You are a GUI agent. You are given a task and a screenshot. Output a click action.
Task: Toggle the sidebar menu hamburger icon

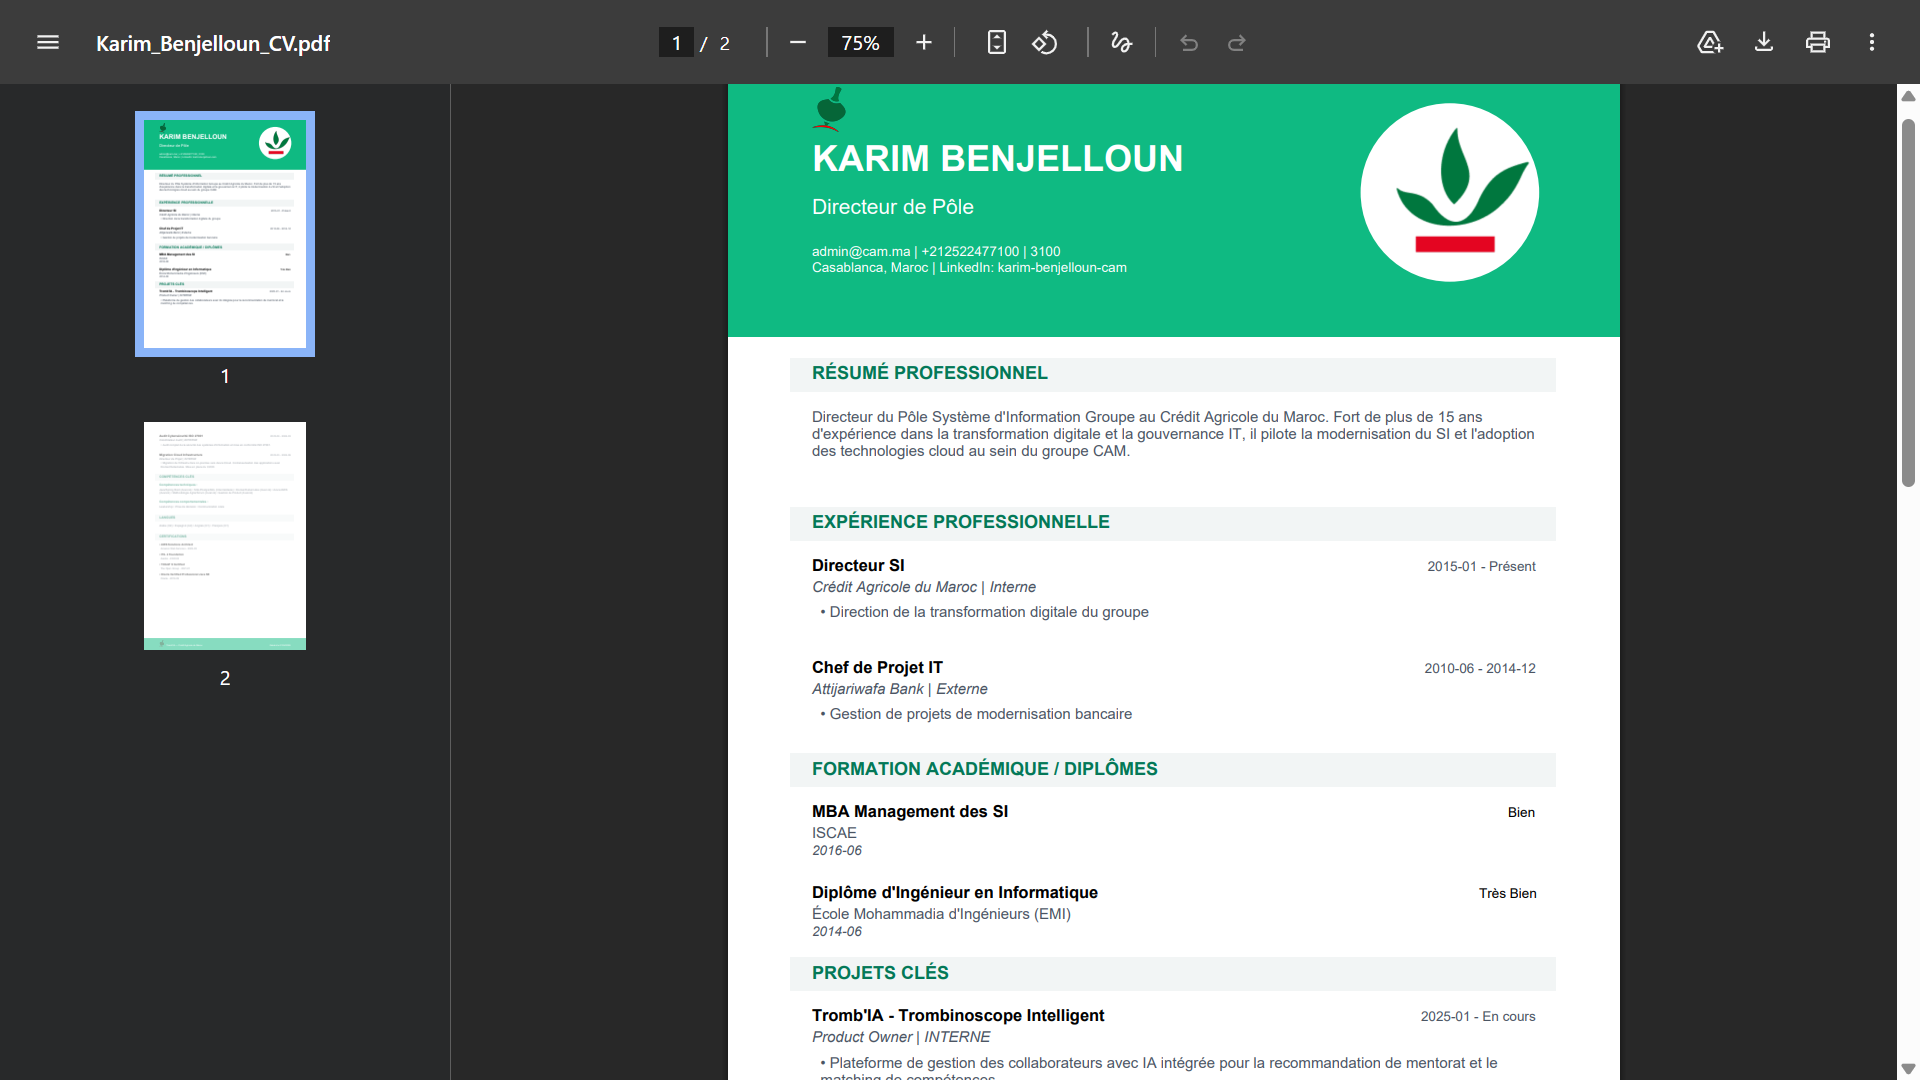(x=48, y=43)
